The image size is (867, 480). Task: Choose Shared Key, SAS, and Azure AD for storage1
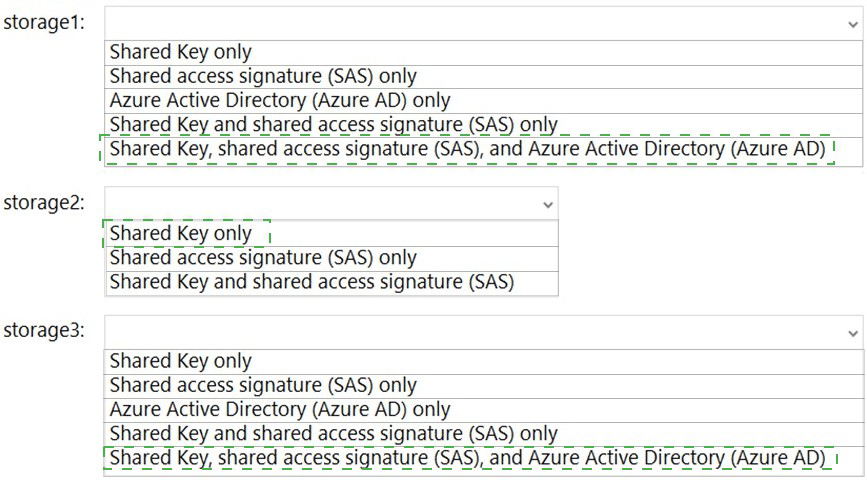[483, 149]
